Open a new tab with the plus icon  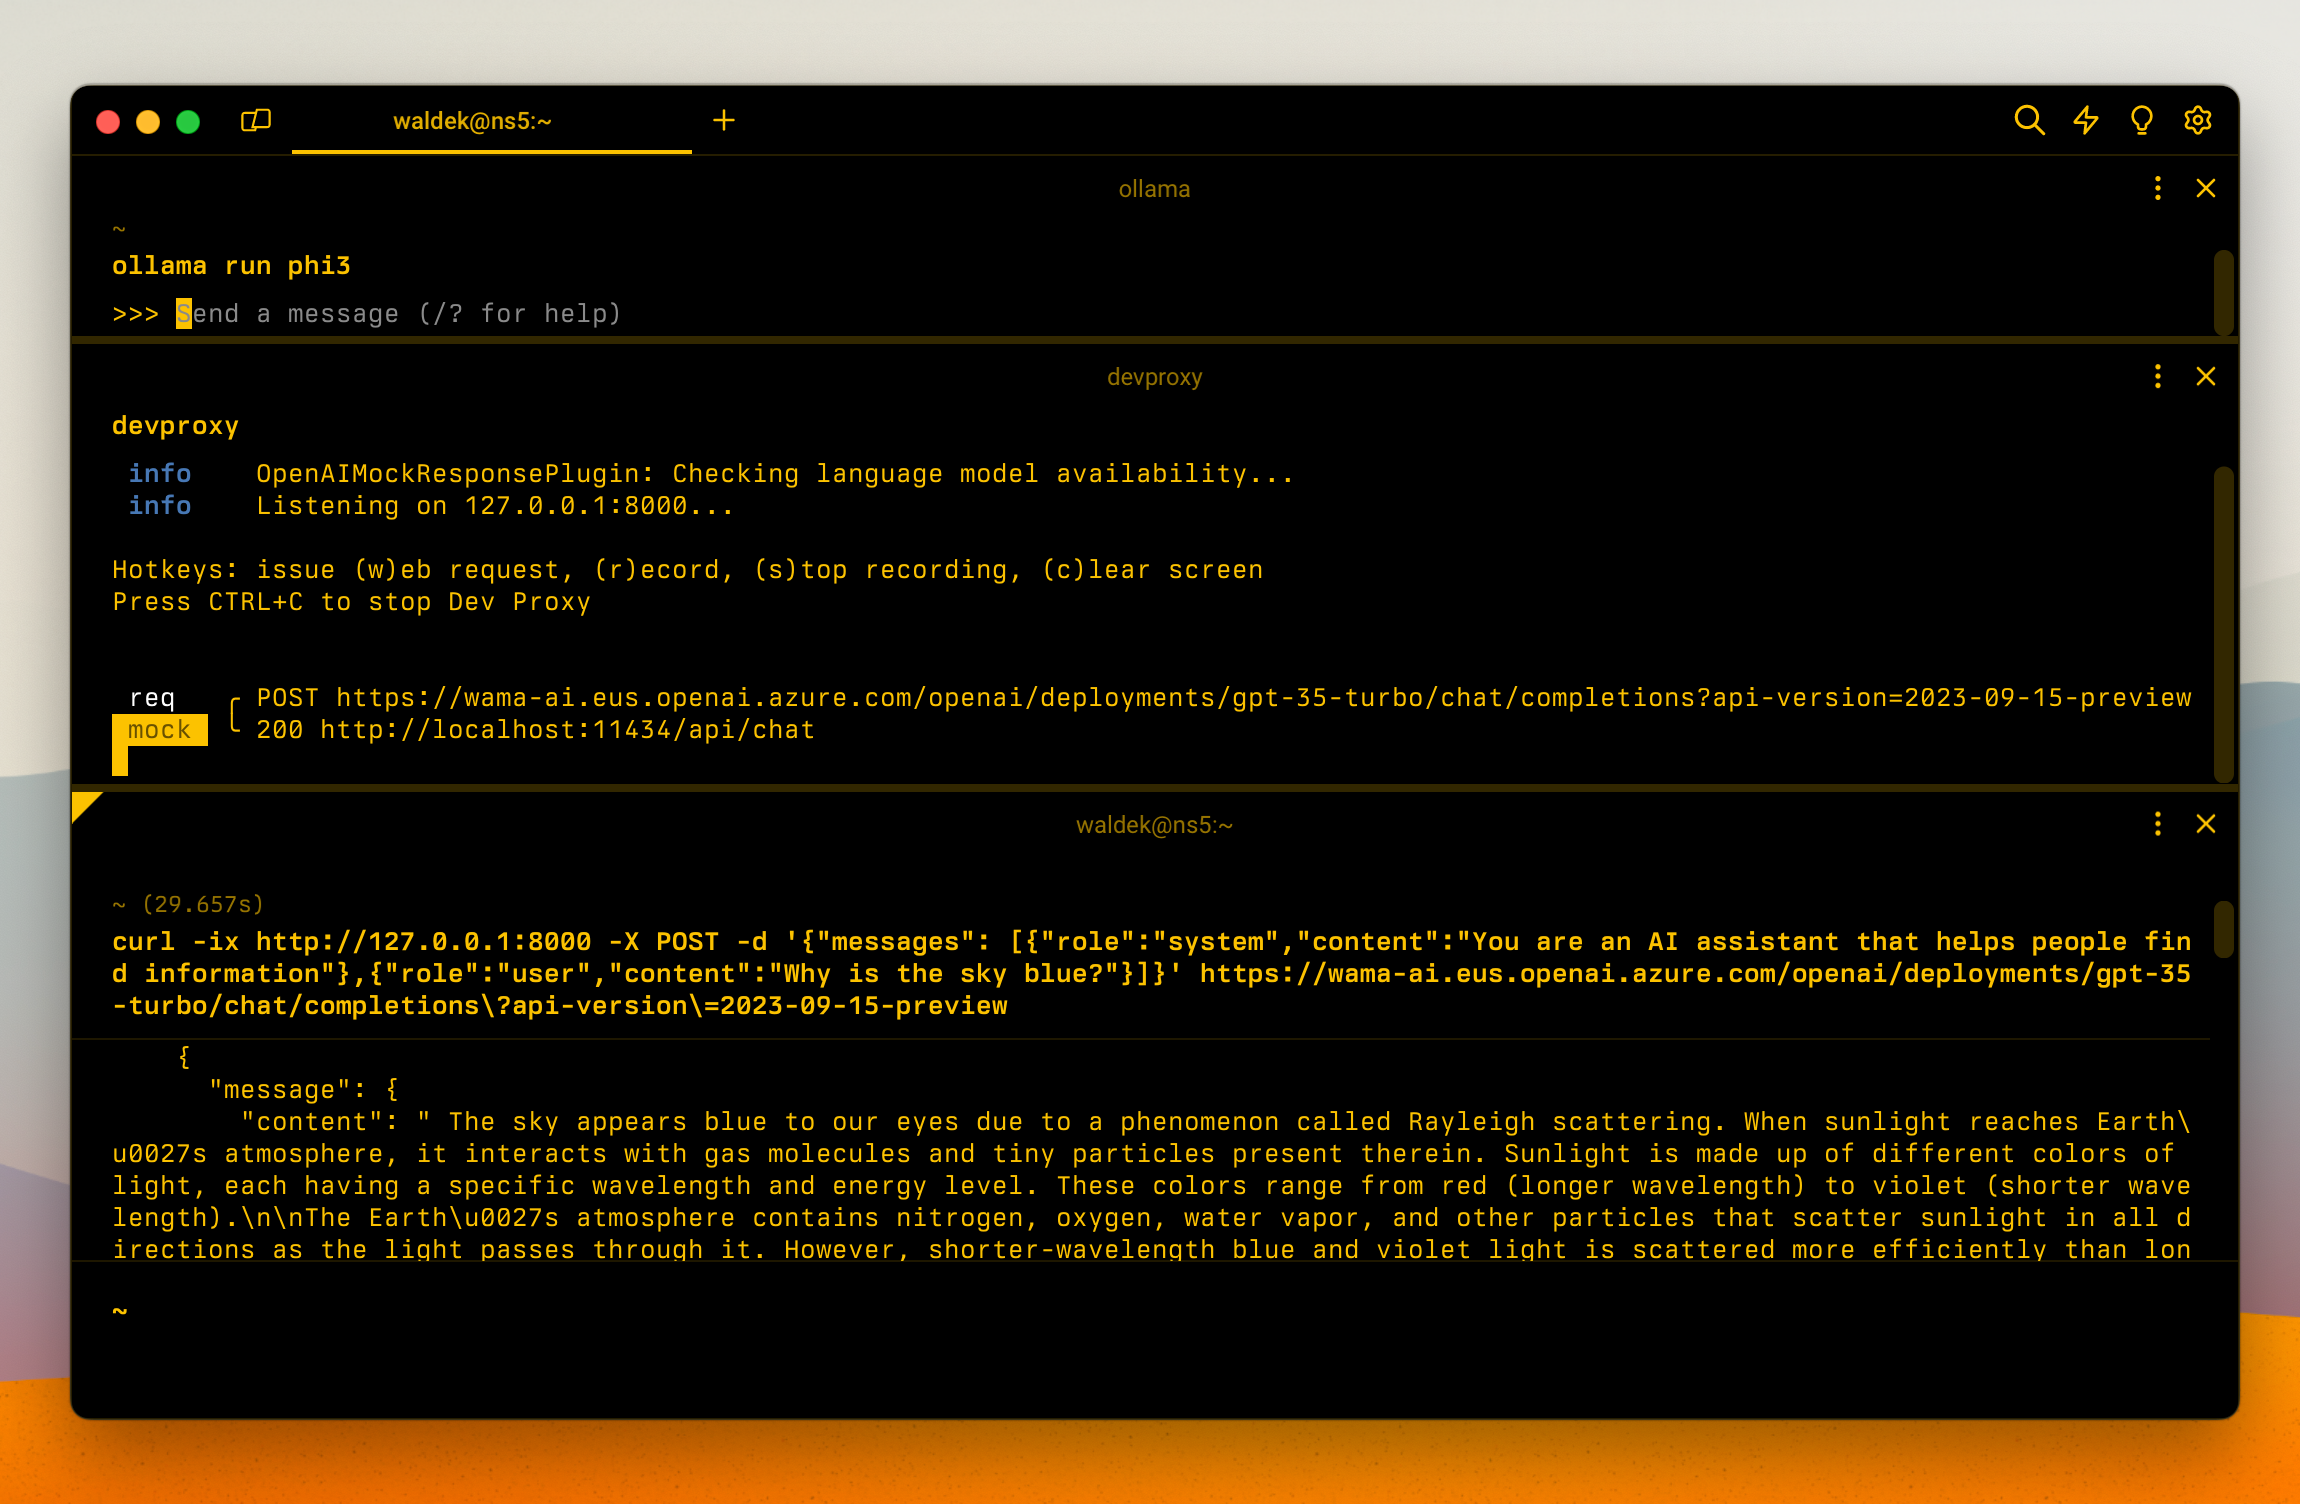[724, 120]
